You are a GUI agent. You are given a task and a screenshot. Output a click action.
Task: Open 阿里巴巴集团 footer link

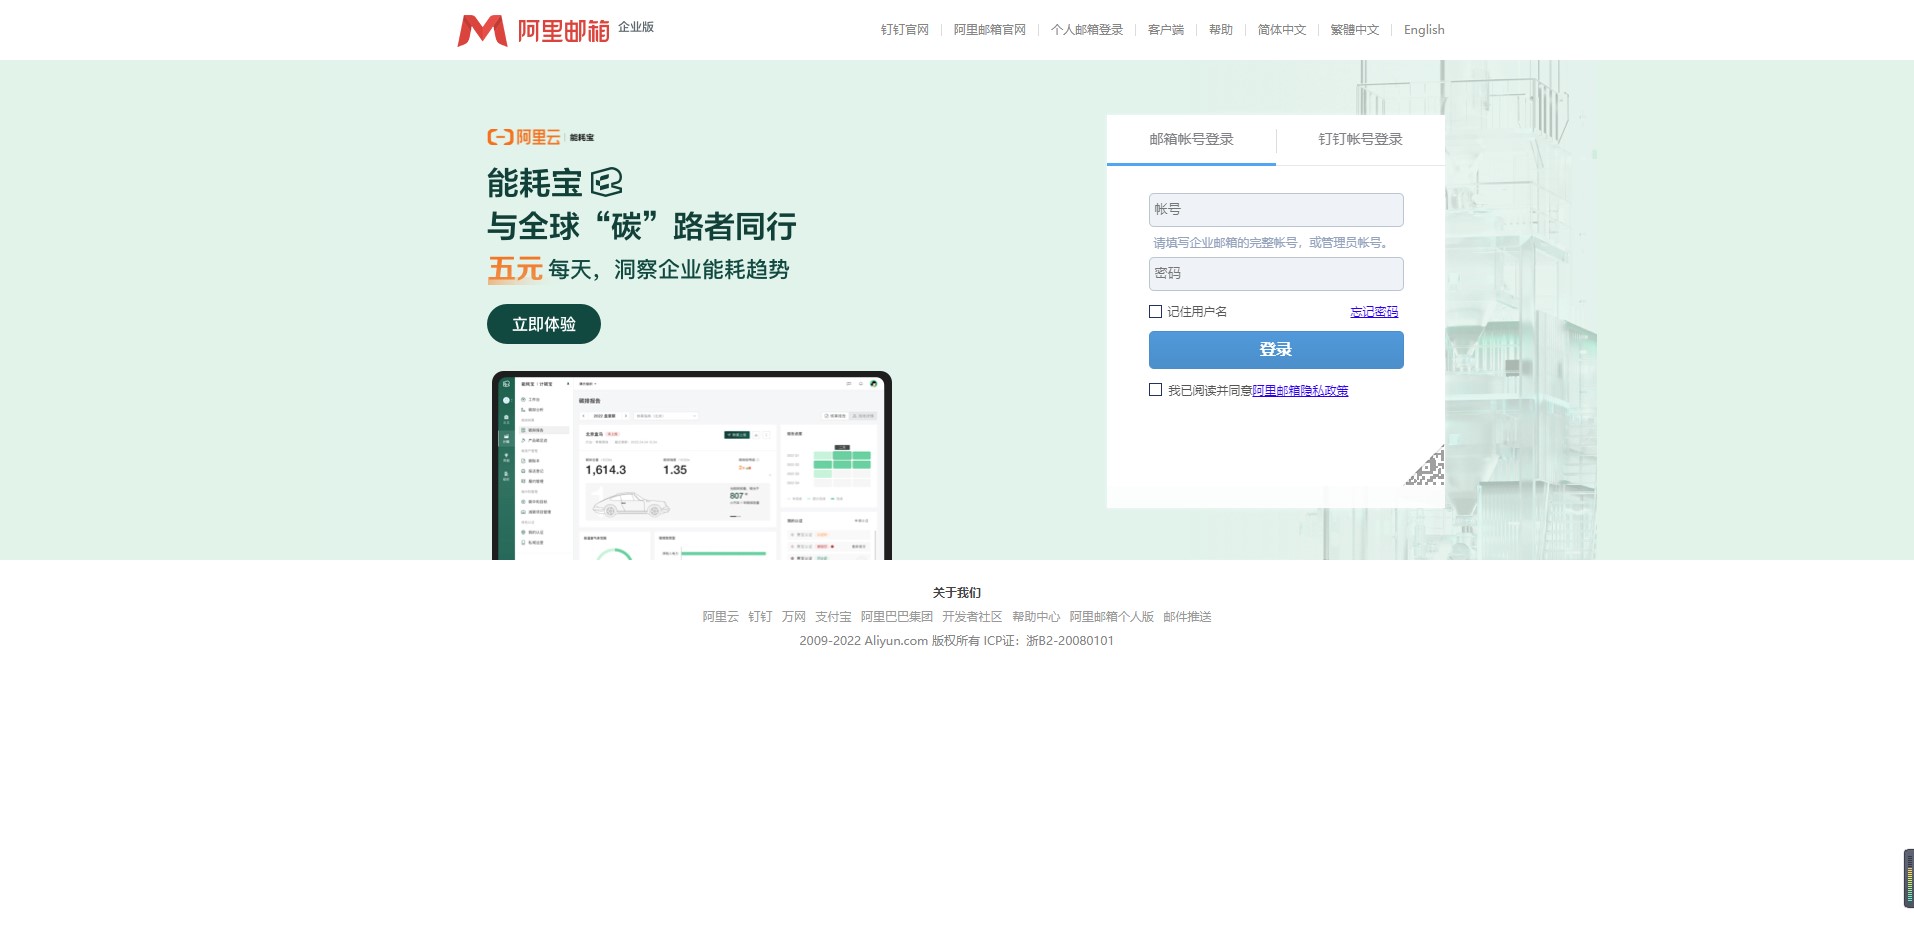[x=897, y=617]
